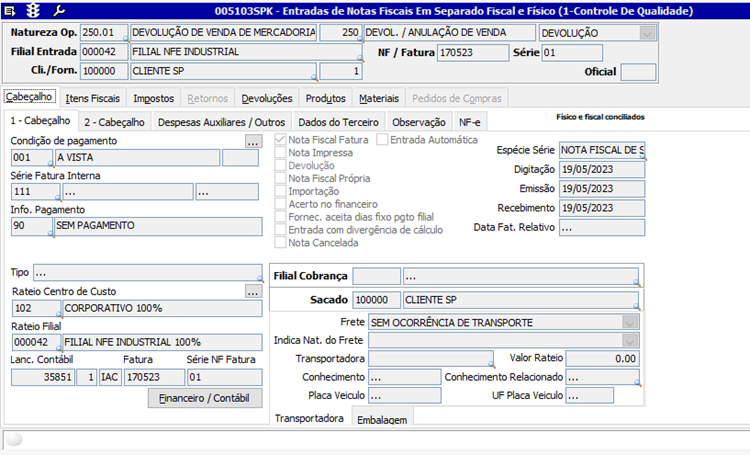
Task: Switch to the Itens Fiscais tab
Action: (x=93, y=99)
